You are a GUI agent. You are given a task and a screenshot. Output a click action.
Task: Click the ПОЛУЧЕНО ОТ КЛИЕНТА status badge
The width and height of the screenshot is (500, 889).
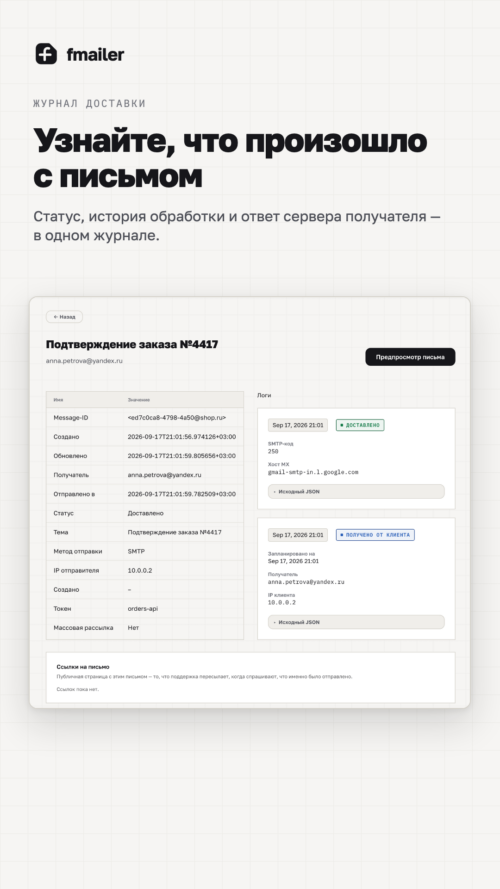click(375, 535)
